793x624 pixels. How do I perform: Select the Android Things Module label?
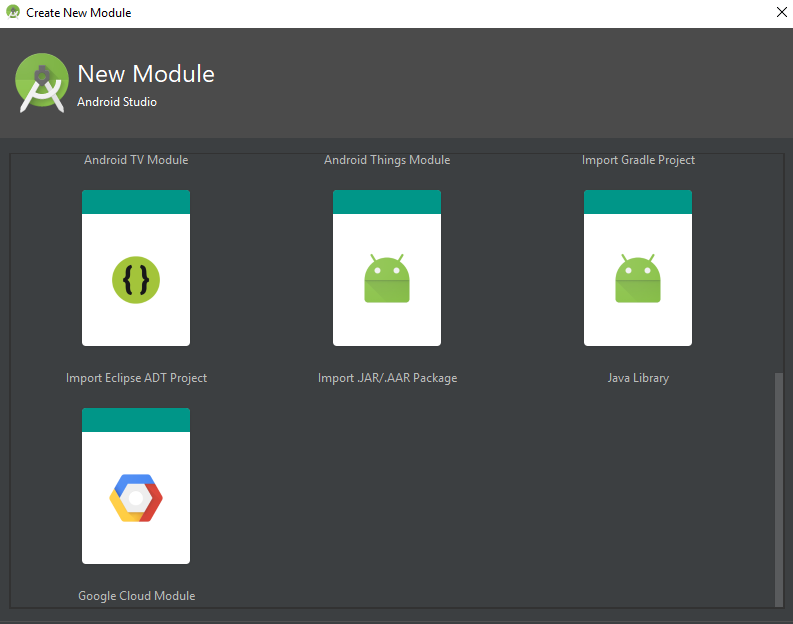[x=387, y=160]
